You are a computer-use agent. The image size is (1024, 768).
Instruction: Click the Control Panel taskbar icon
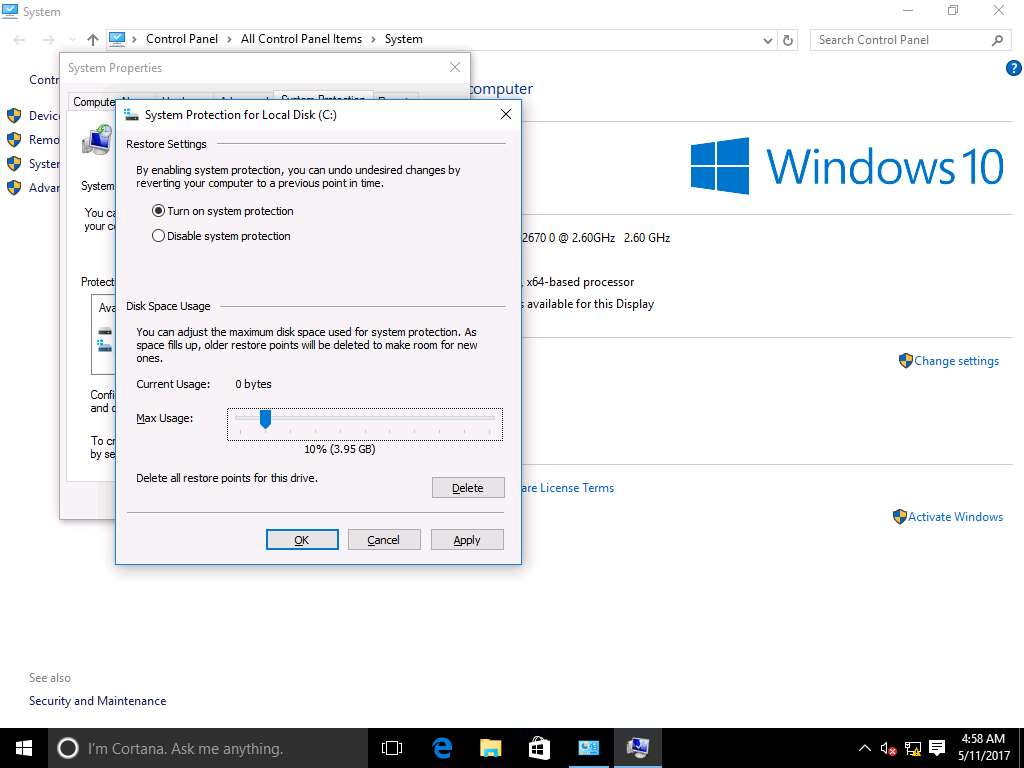click(588, 748)
